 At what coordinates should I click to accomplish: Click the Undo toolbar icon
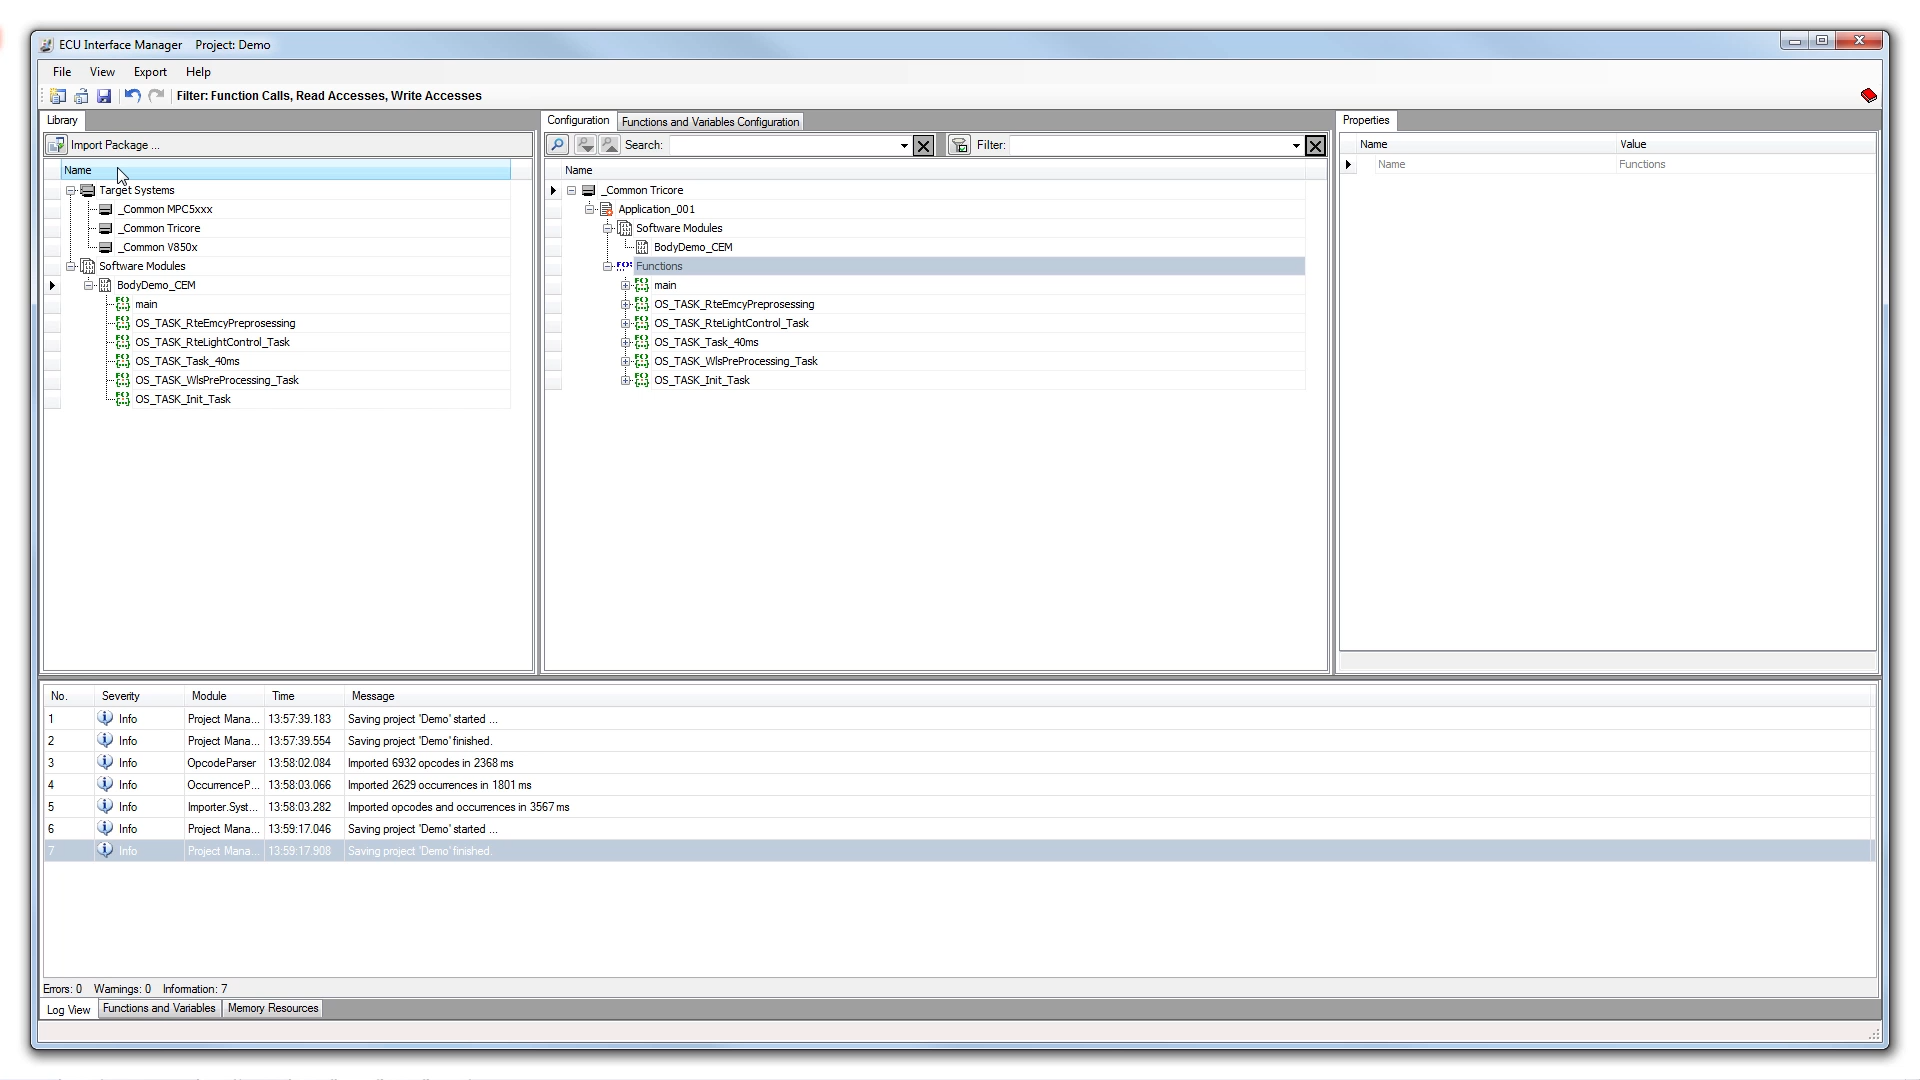(132, 96)
